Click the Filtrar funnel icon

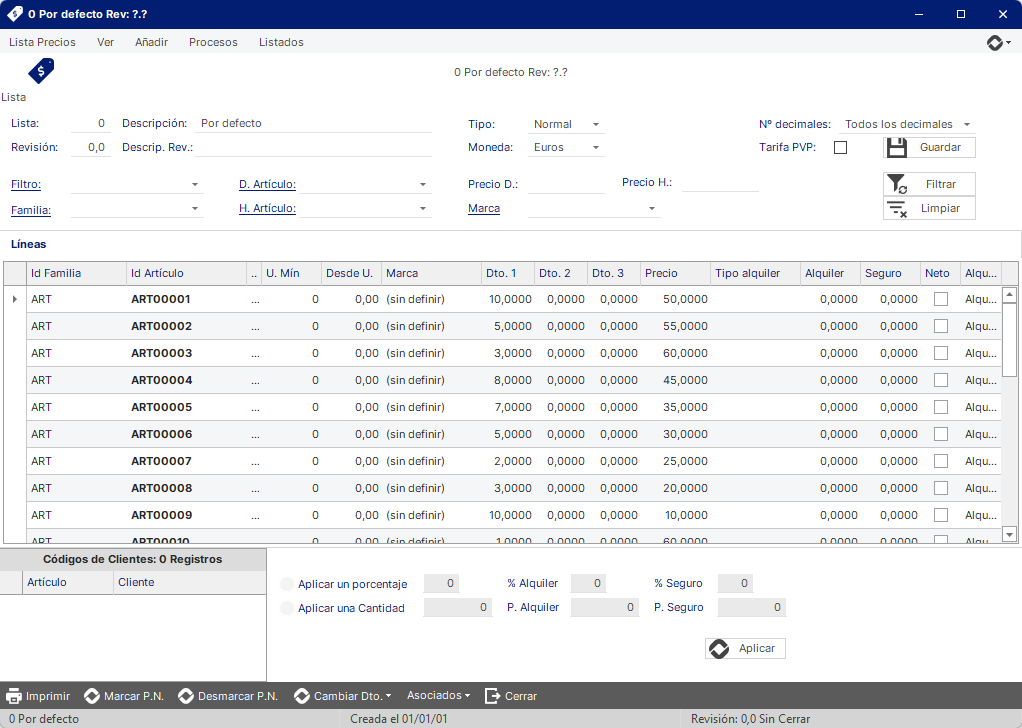point(897,184)
